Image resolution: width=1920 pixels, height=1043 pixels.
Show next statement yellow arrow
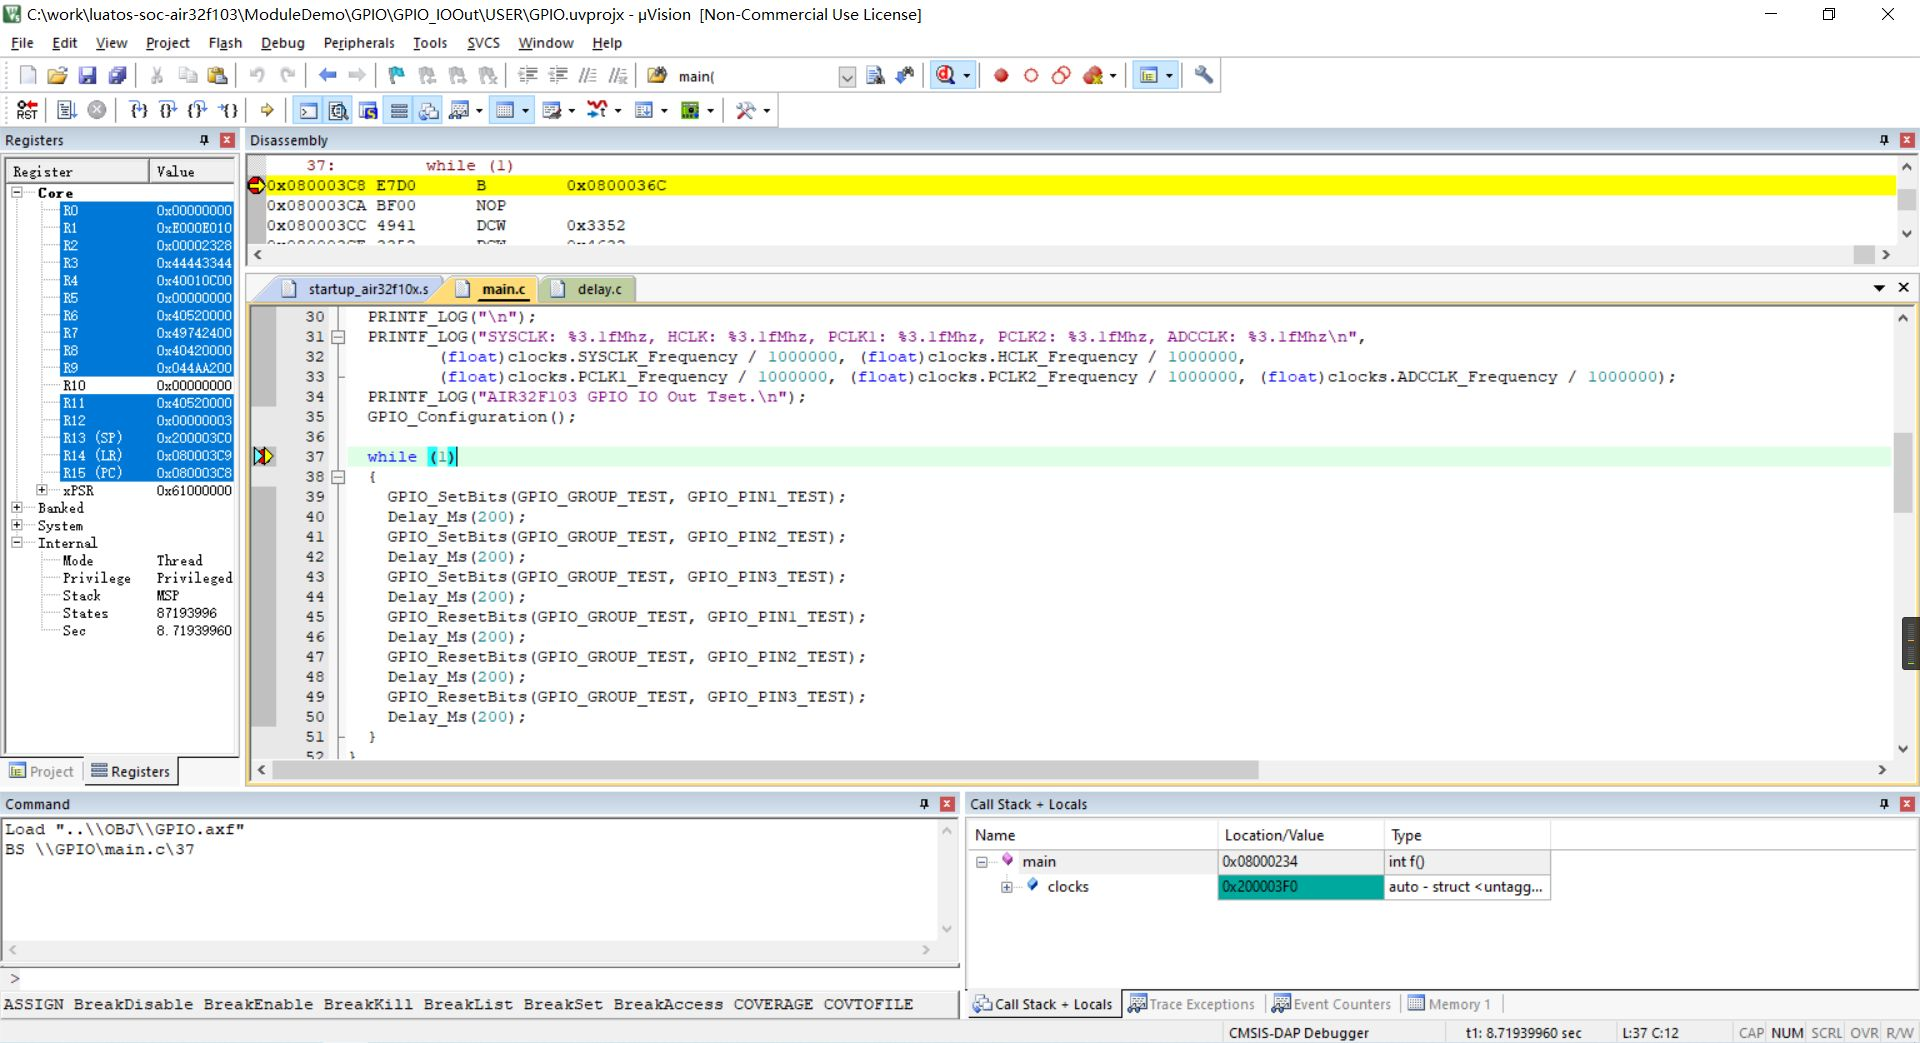(x=267, y=110)
